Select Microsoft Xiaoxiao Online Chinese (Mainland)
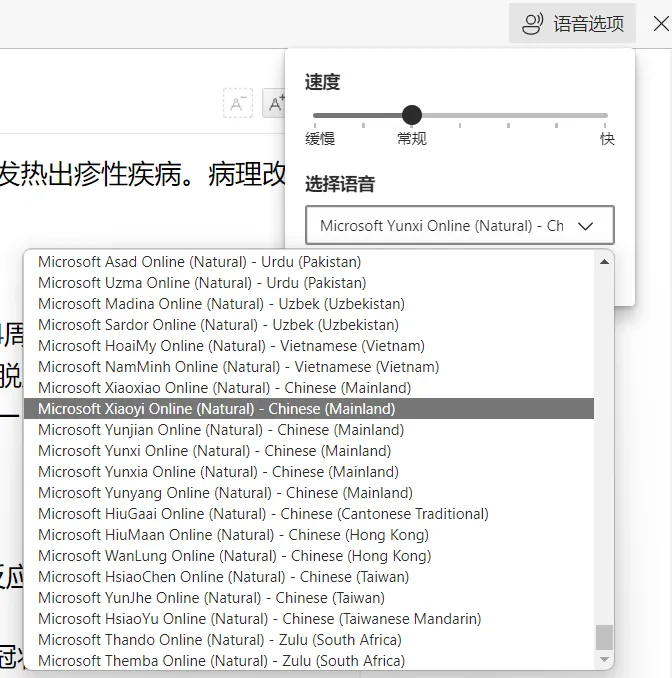 click(309, 387)
